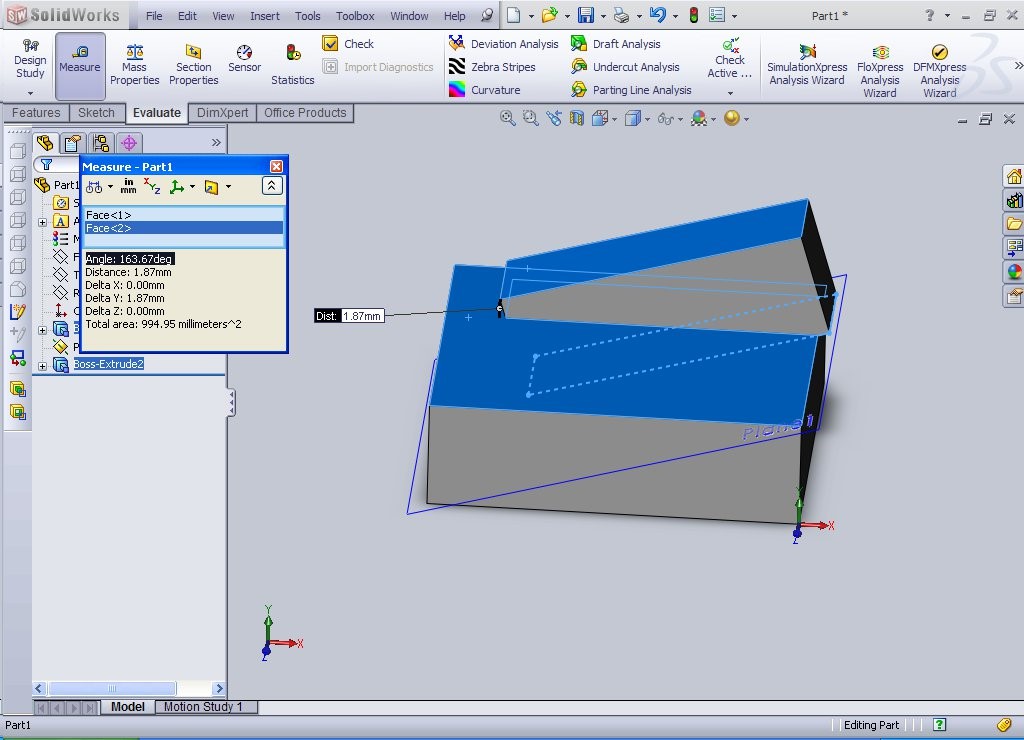Click the Apply Scene sphere icon
This screenshot has width=1024, height=740.
coord(732,118)
